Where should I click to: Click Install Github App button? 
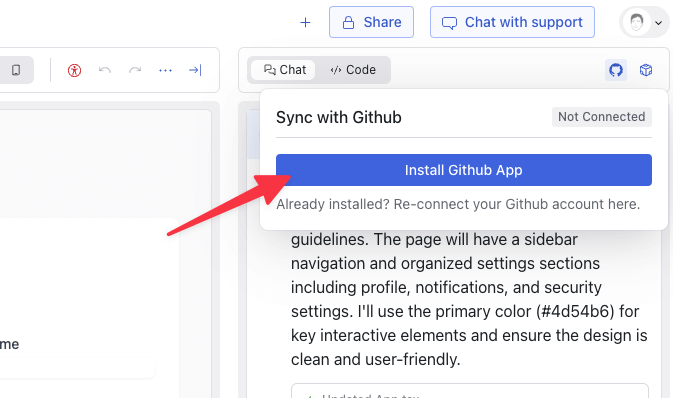464,170
